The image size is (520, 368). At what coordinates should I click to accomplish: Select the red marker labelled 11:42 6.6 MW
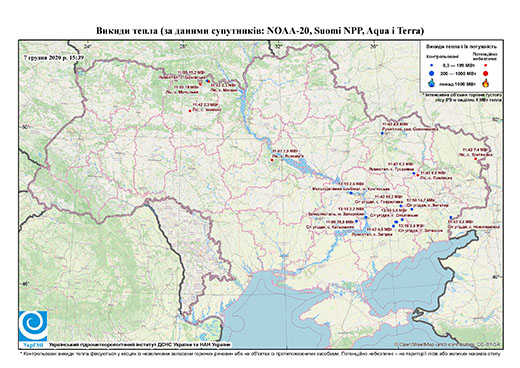coord(418,175)
